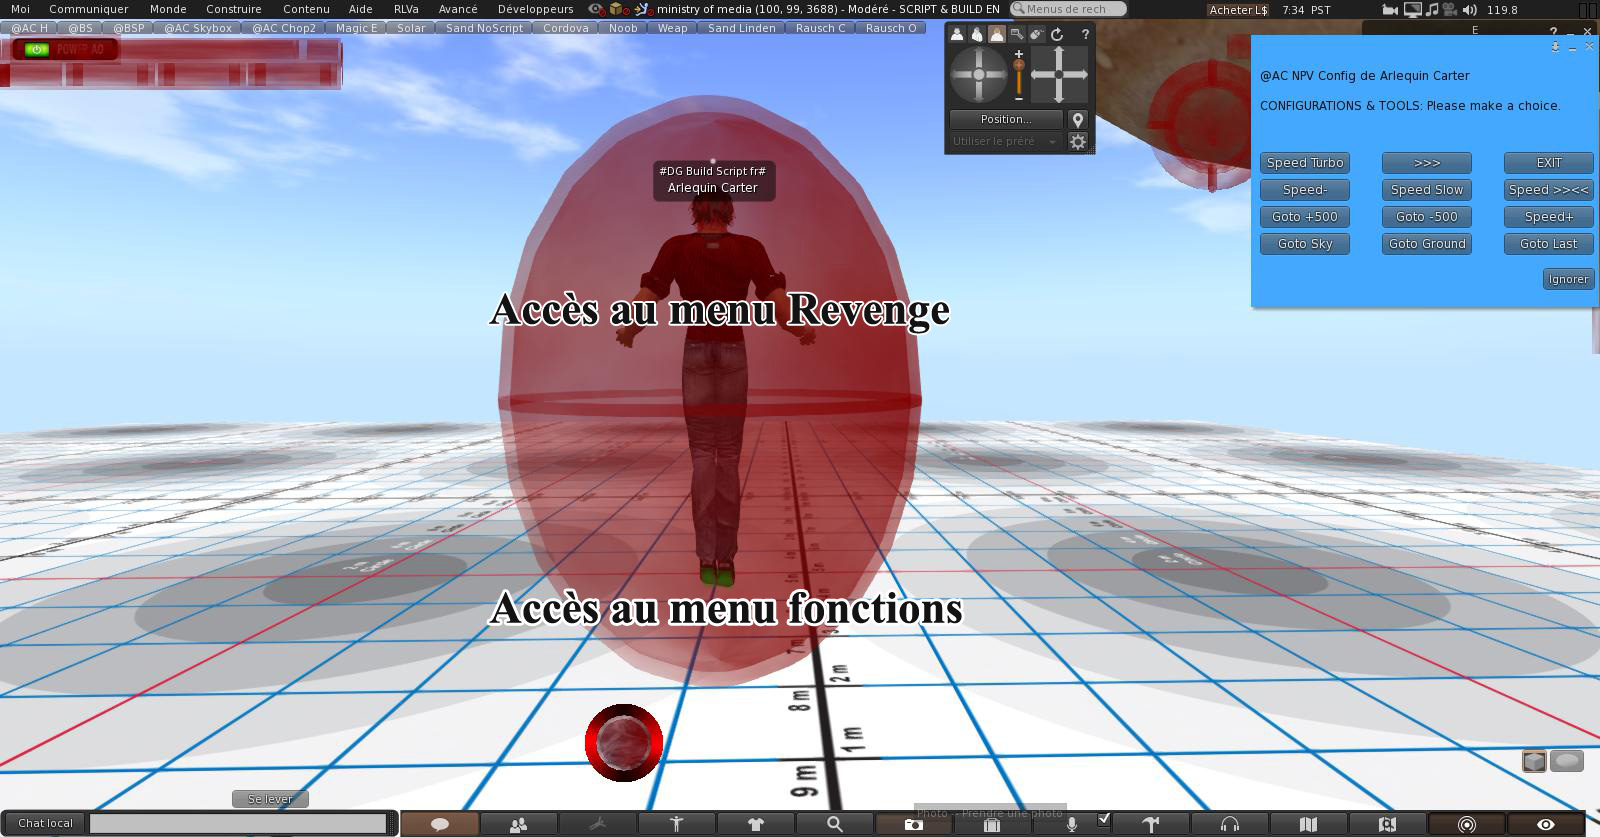1600x837 pixels.
Task: Click the snapshot camera icon
Action: click(x=913, y=824)
